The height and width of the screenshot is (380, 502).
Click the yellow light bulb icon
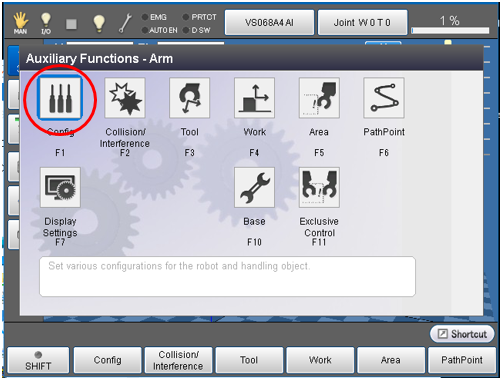pos(99,23)
